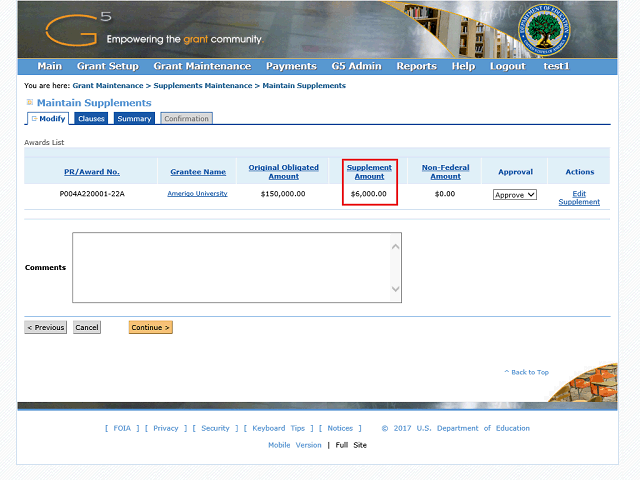Click the Edit Supplement action link
Screen dimensions: 640x480
click(x=579, y=198)
